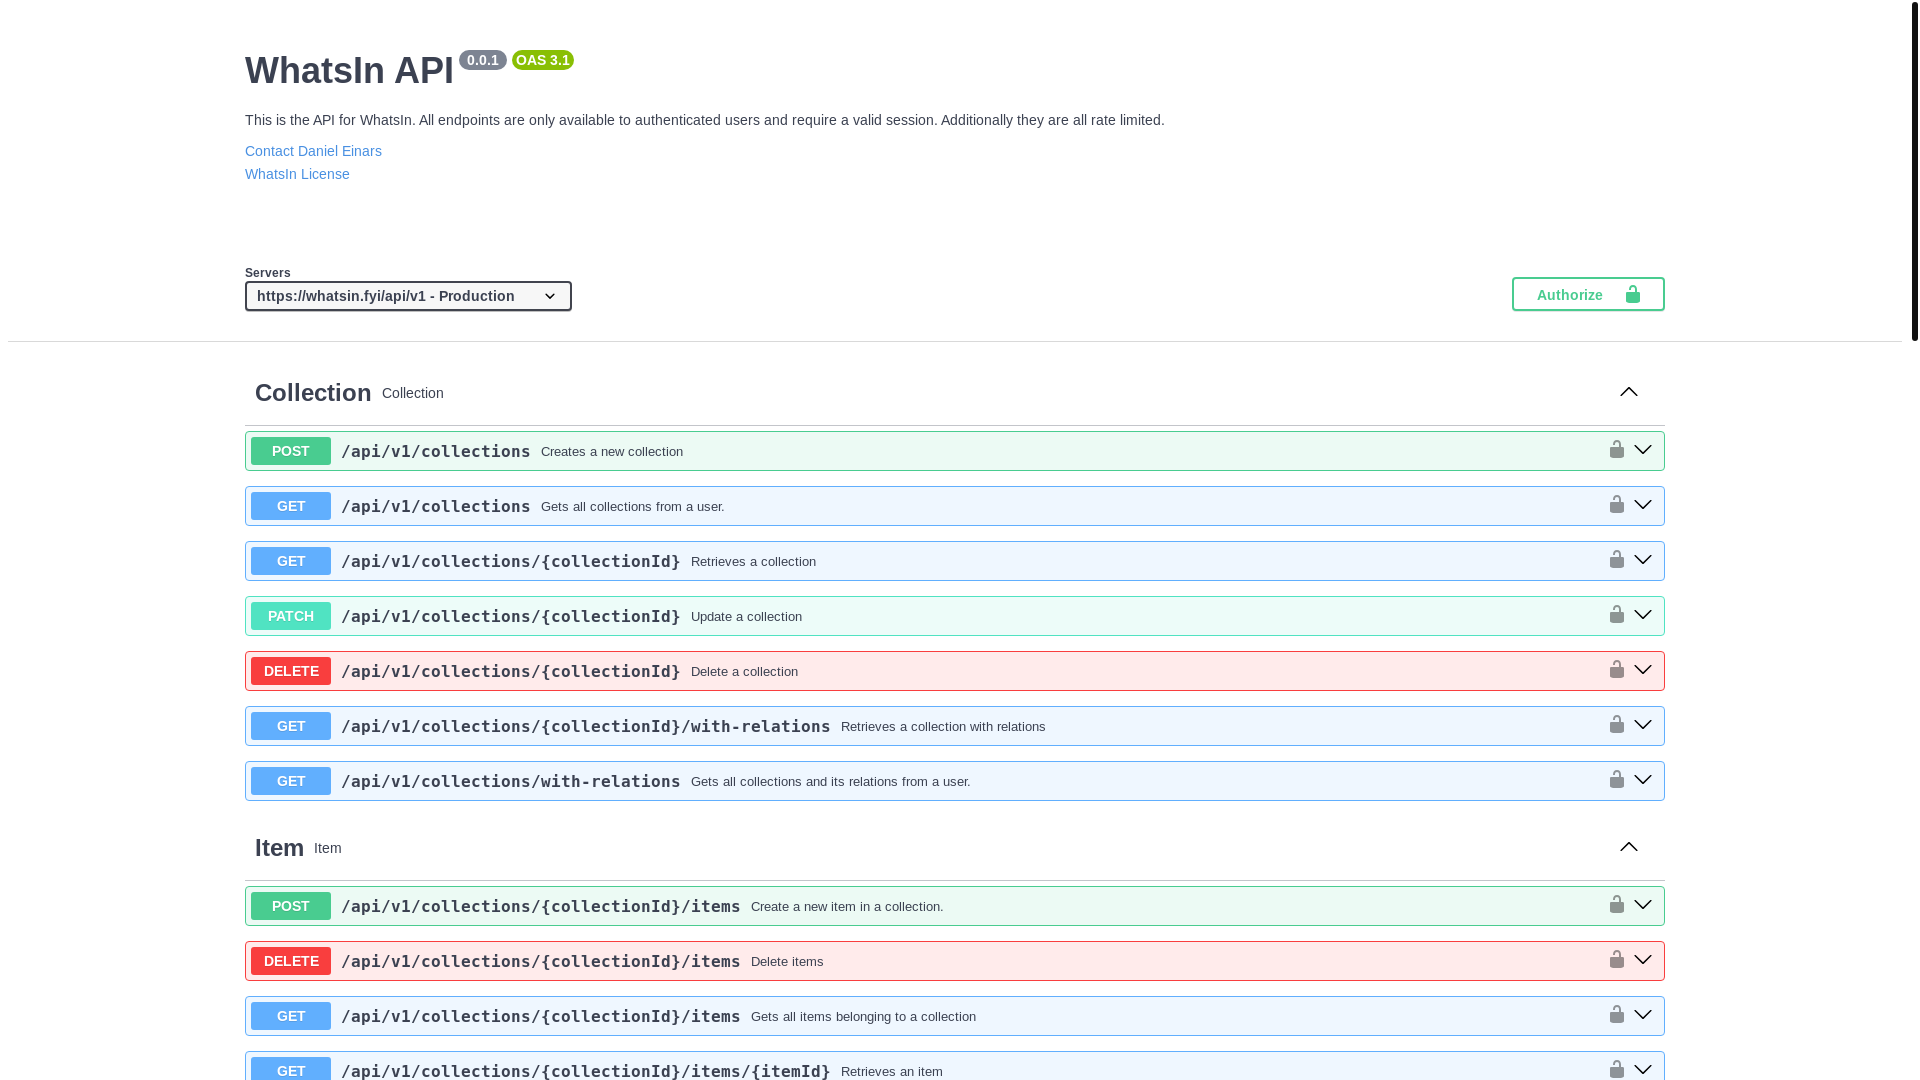Viewport: 1920px width, 1080px height.
Task: Expand 'Delete items' endpoint chevron
Action: pyautogui.click(x=1643, y=960)
